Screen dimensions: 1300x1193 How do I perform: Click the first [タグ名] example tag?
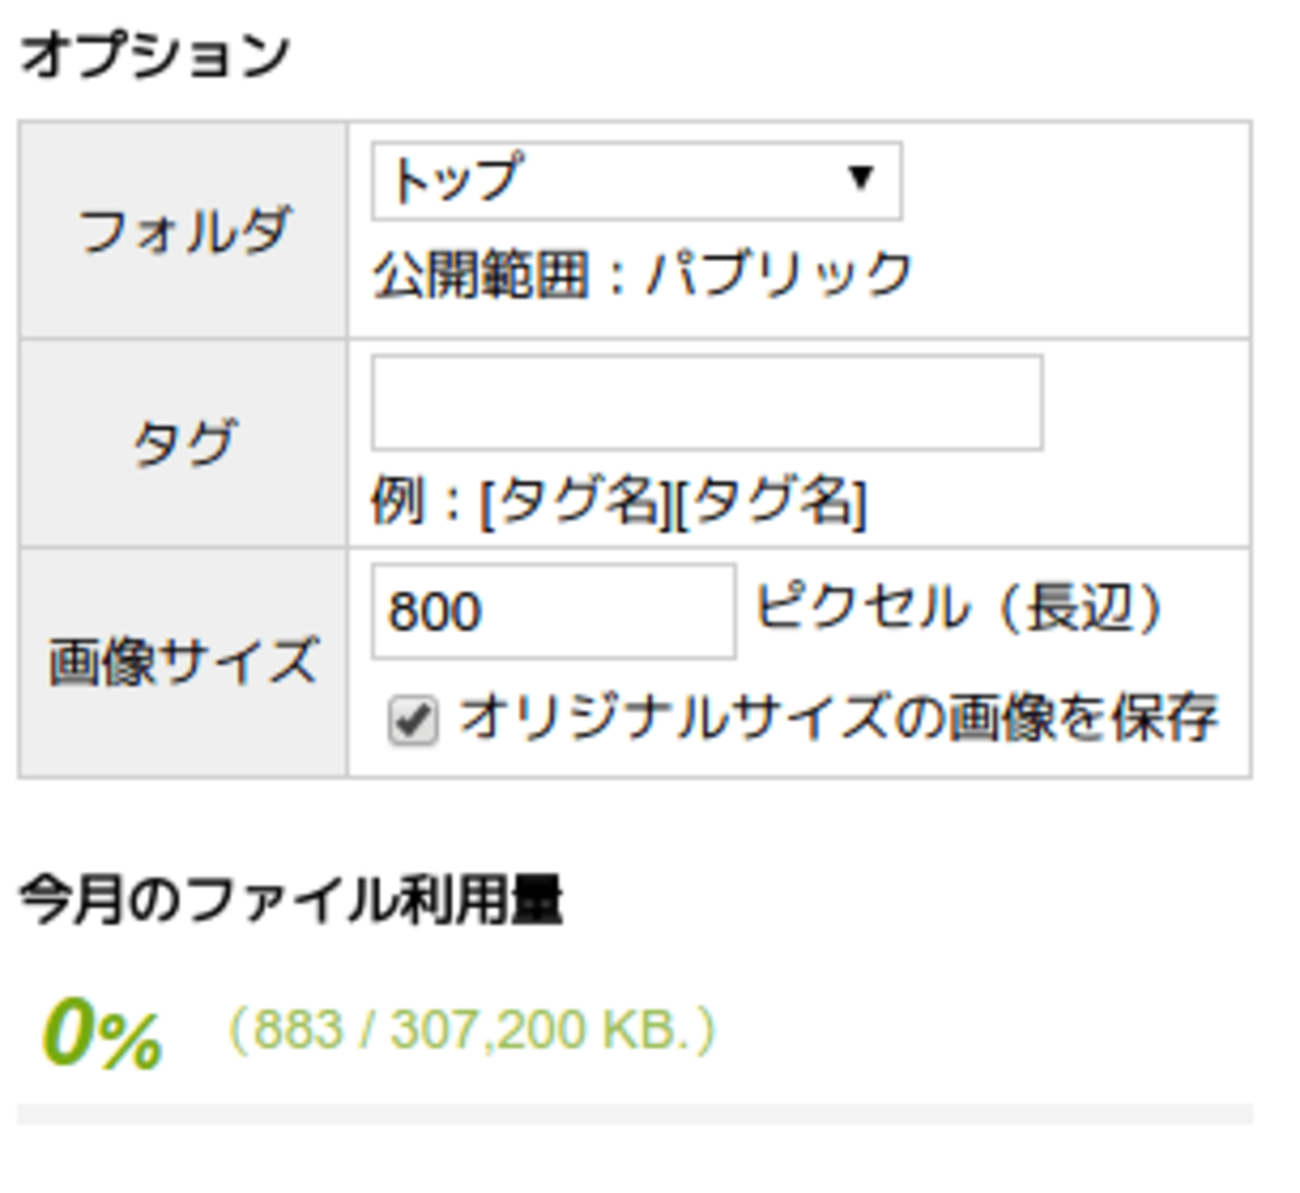[574, 501]
